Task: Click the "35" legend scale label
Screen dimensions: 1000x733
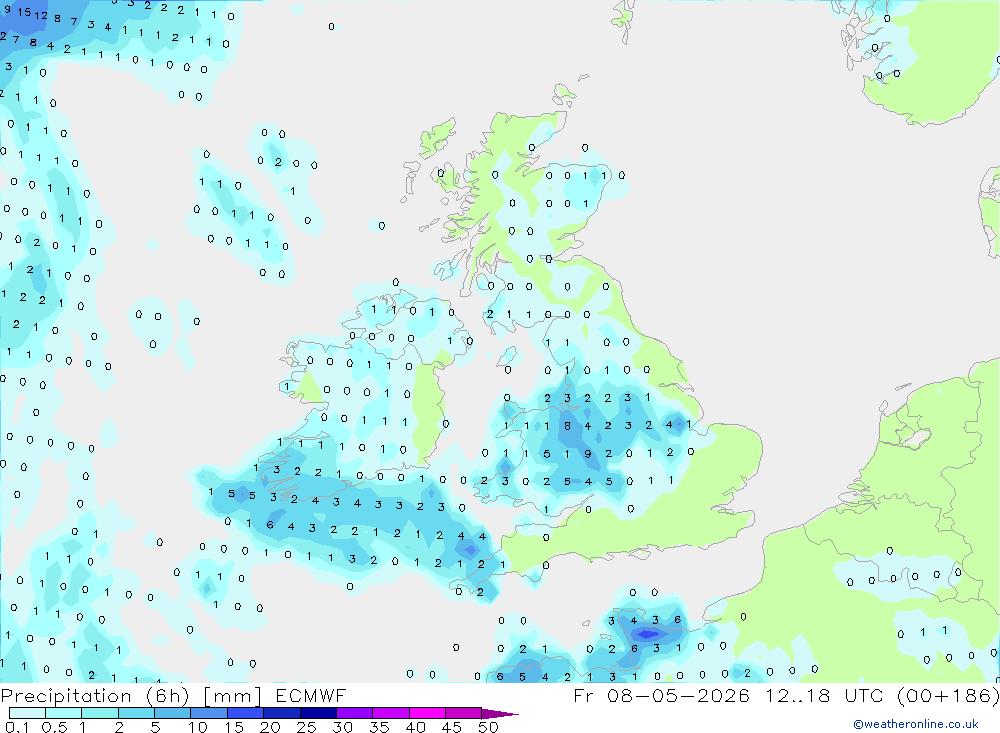Action: pyautogui.click(x=379, y=727)
